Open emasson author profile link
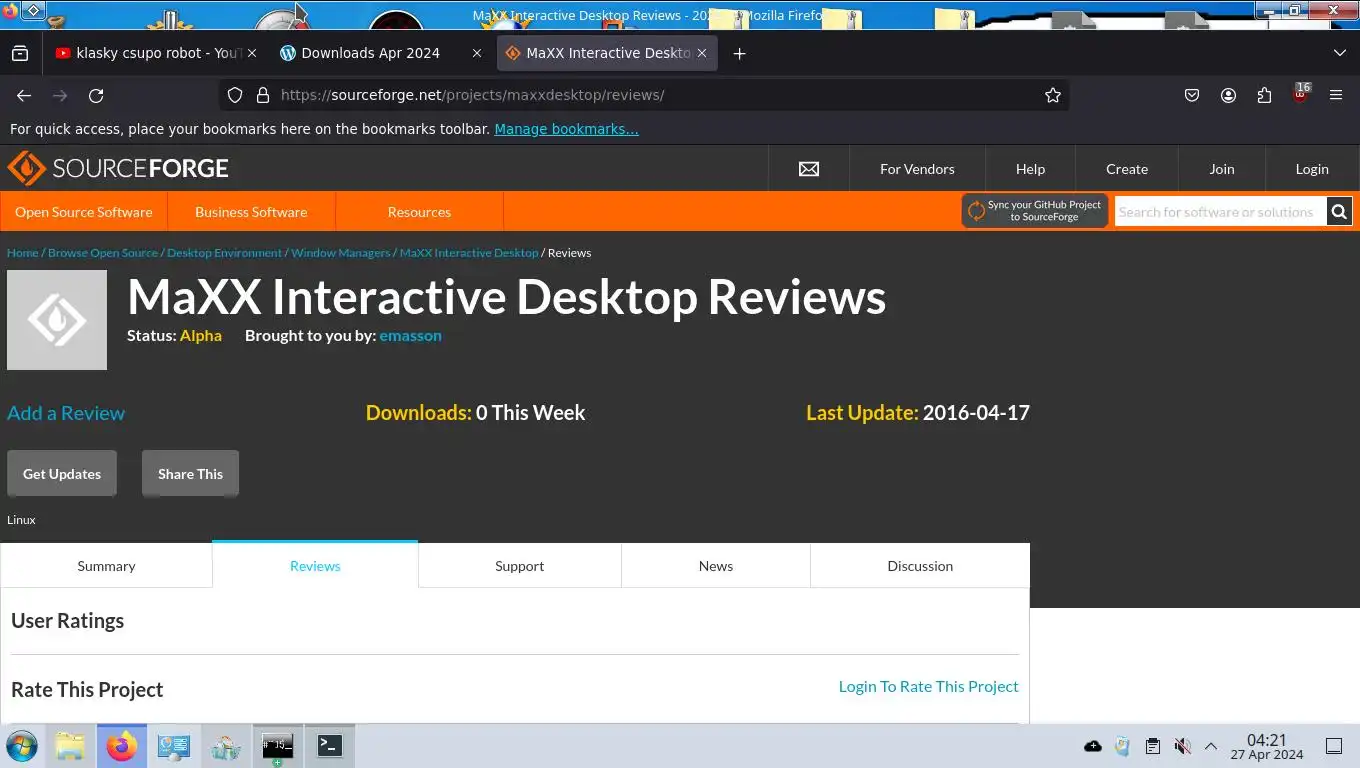Screen dimensions: 1360x768 pos(410,335)
